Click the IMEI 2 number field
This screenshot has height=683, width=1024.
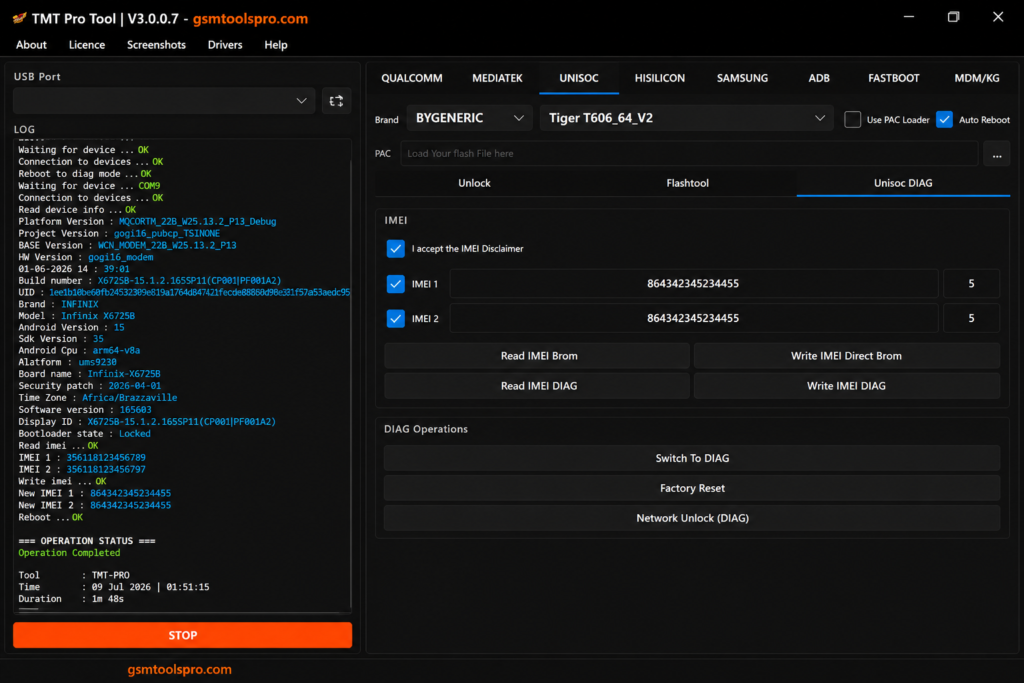(693, 319)
